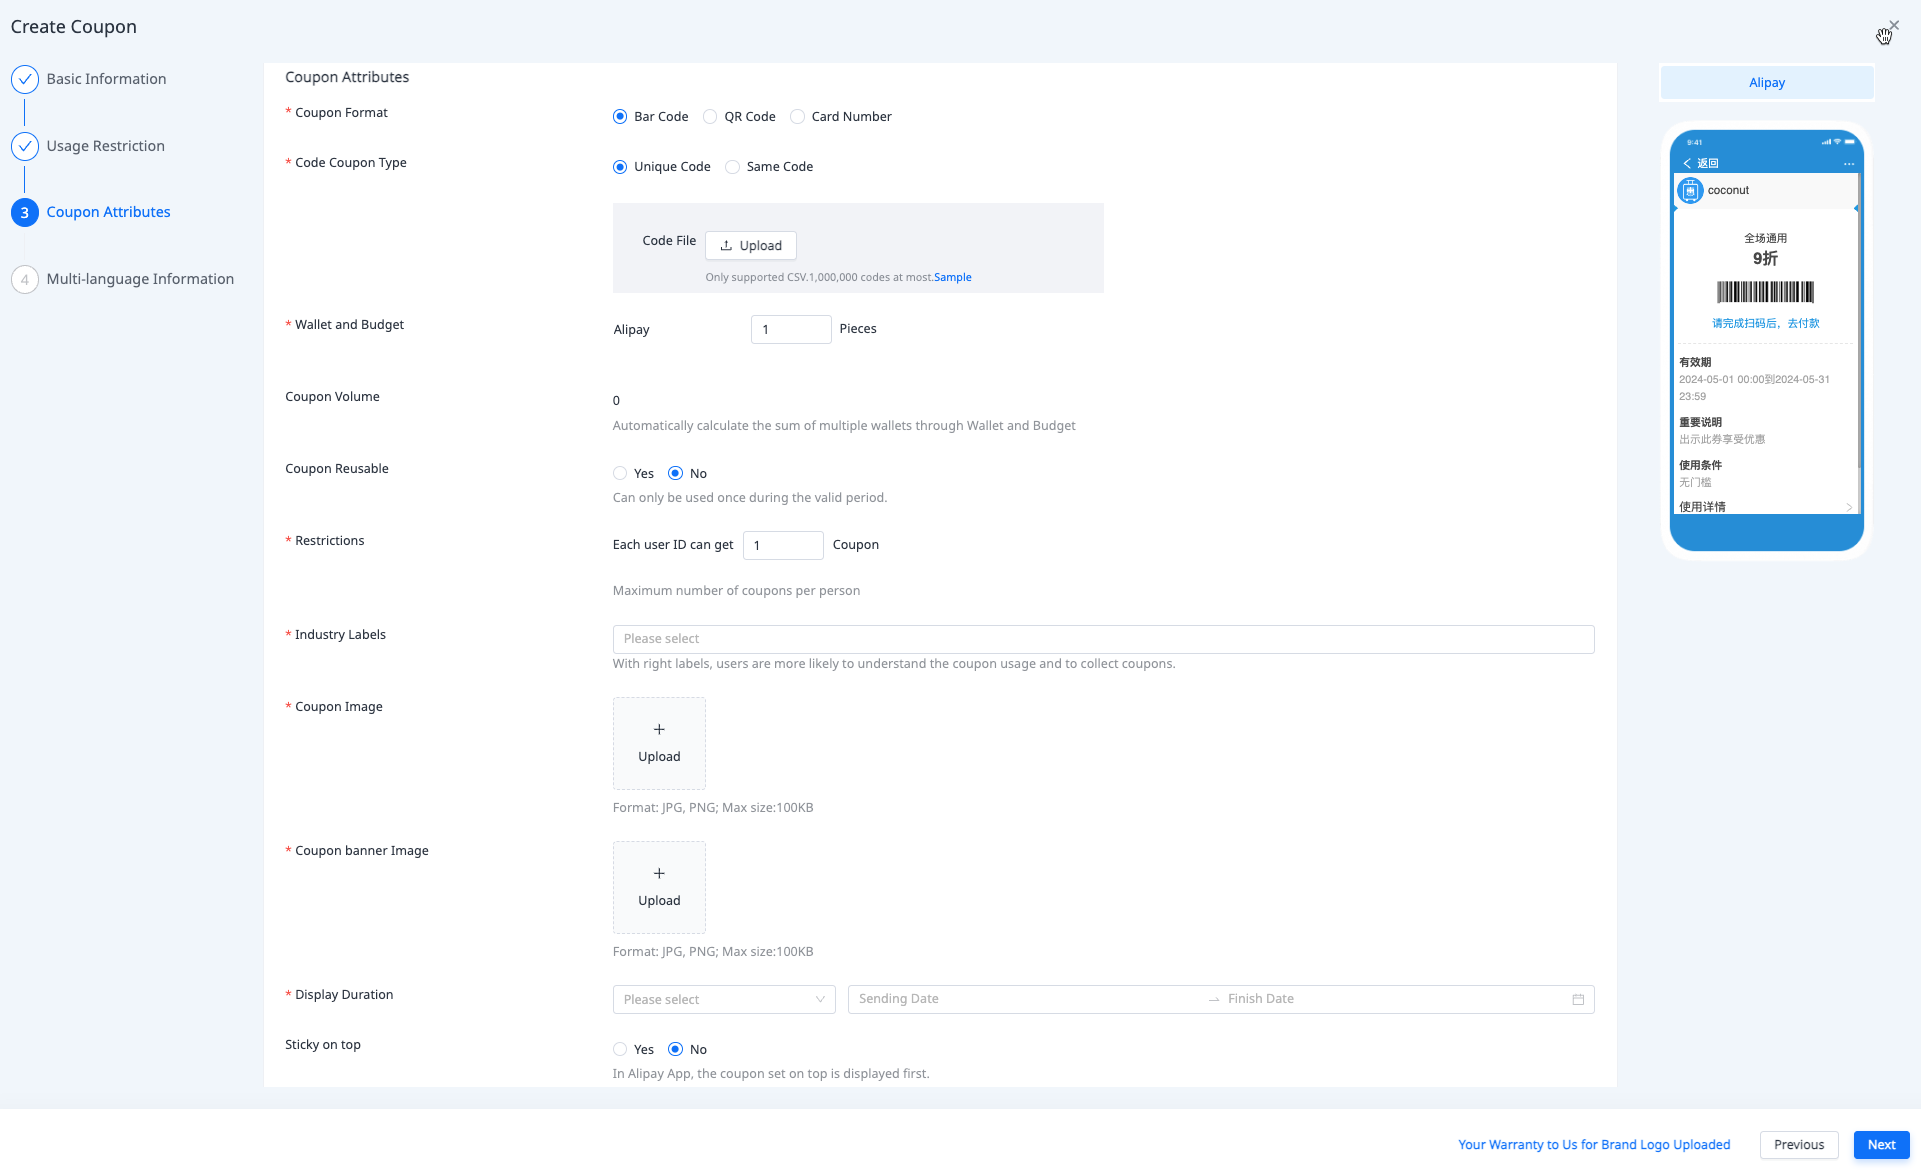Viewport: 1921px width, 1170px height.
Task: Click plus icon in Coupon banner Image box
Action: click(x=659, y=873)
